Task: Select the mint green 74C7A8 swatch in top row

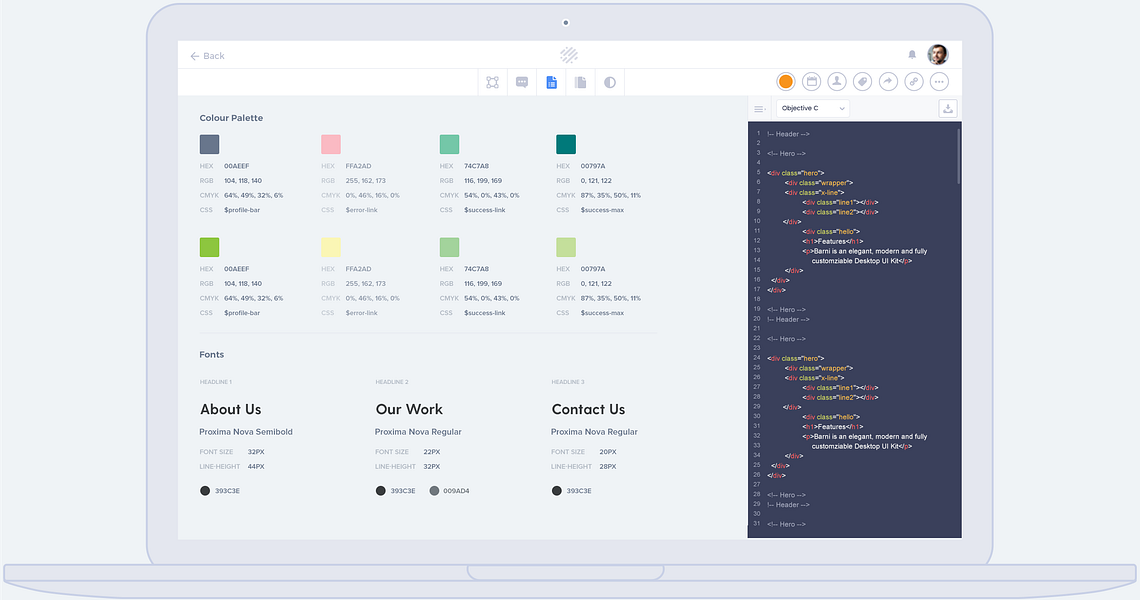Action: pos(449,144)
